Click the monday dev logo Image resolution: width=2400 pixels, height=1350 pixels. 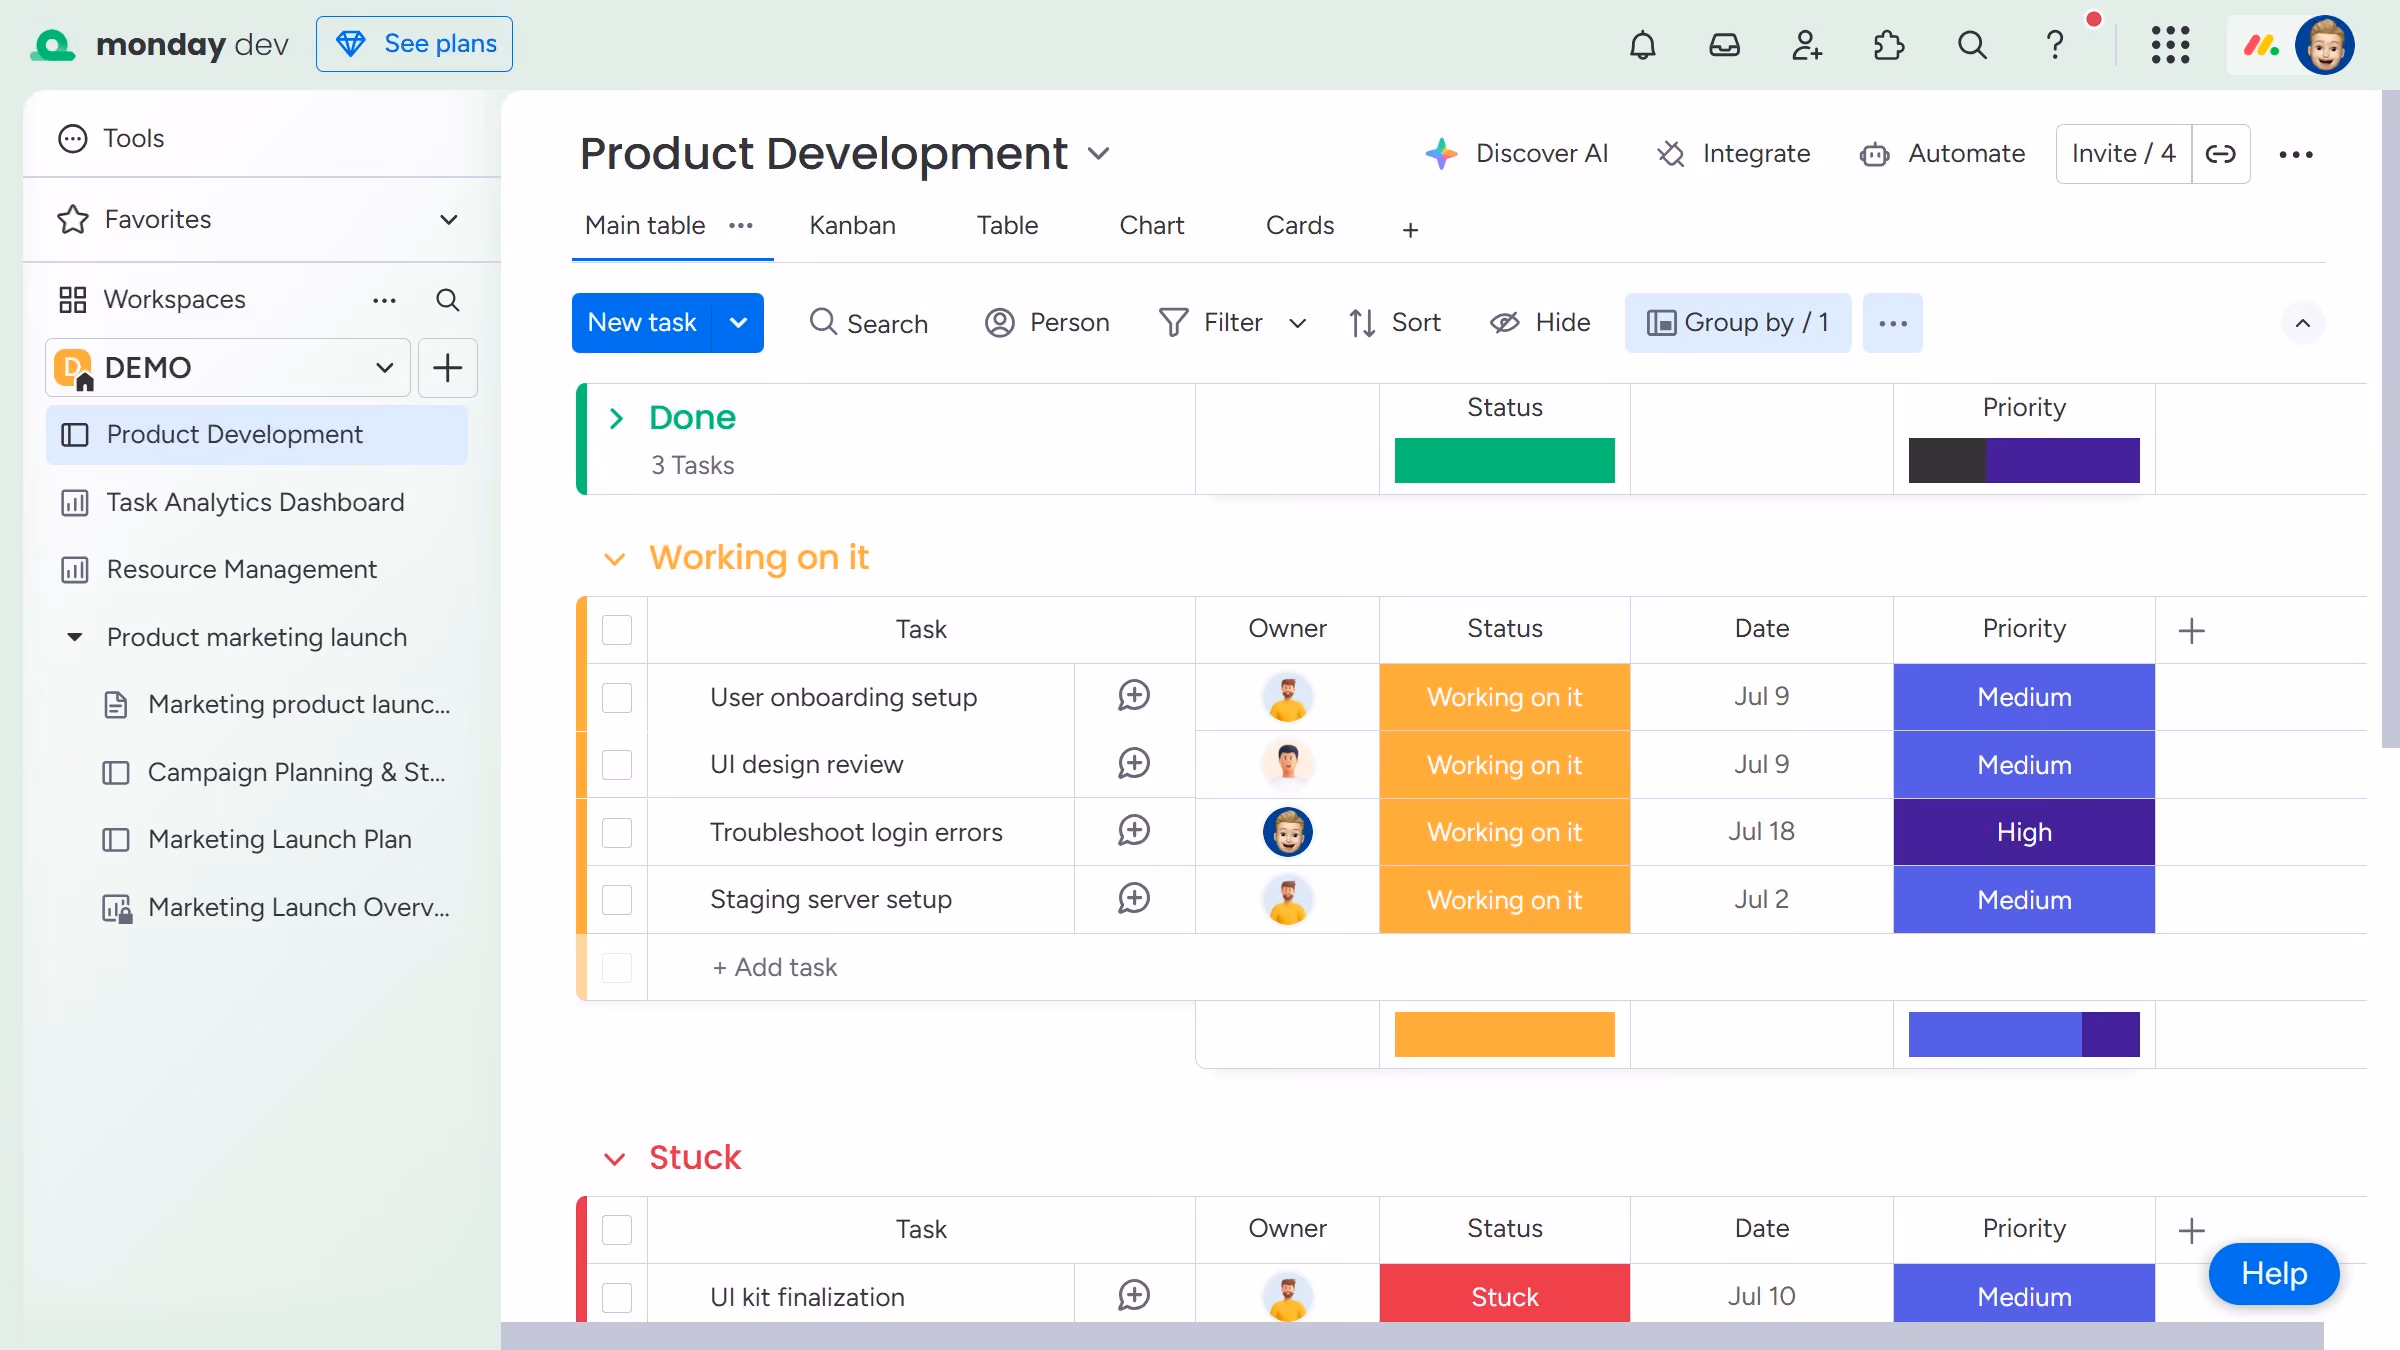[x=160, y=44]
